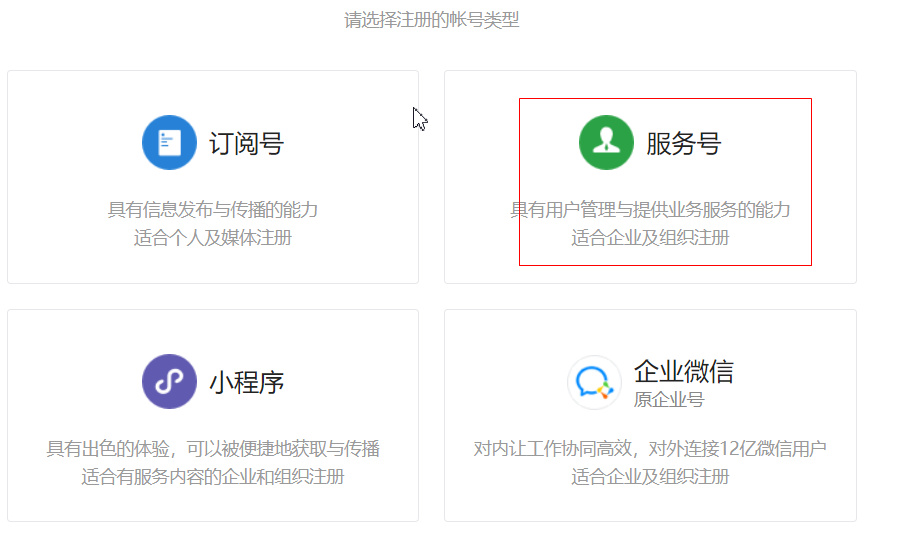Click the green 服务号 person icon

tap(606, 143)
